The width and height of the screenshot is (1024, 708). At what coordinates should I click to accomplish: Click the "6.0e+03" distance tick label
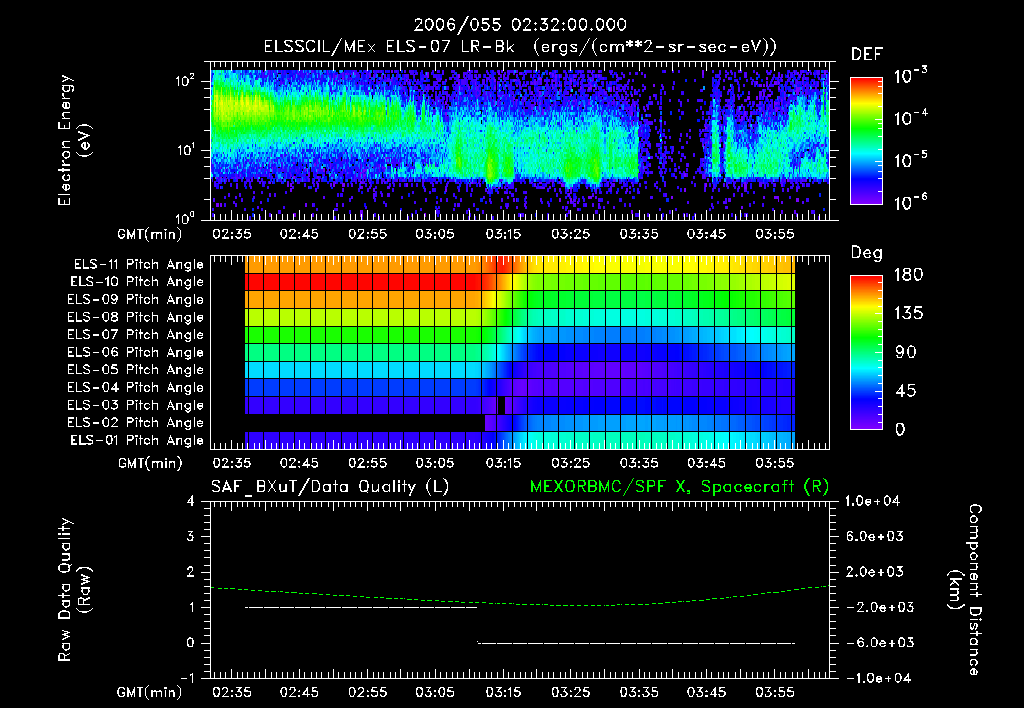tap(874, 536)
